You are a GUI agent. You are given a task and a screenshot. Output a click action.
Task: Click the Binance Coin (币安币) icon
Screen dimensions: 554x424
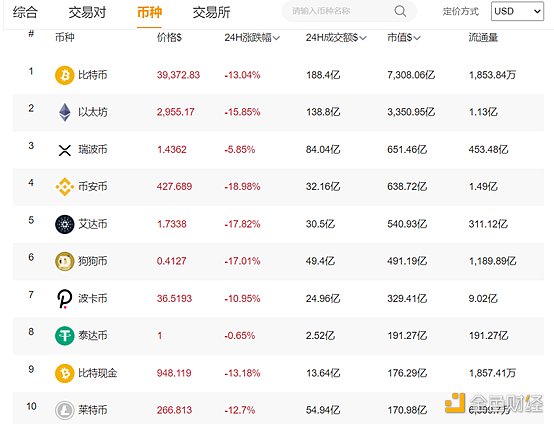65,187
